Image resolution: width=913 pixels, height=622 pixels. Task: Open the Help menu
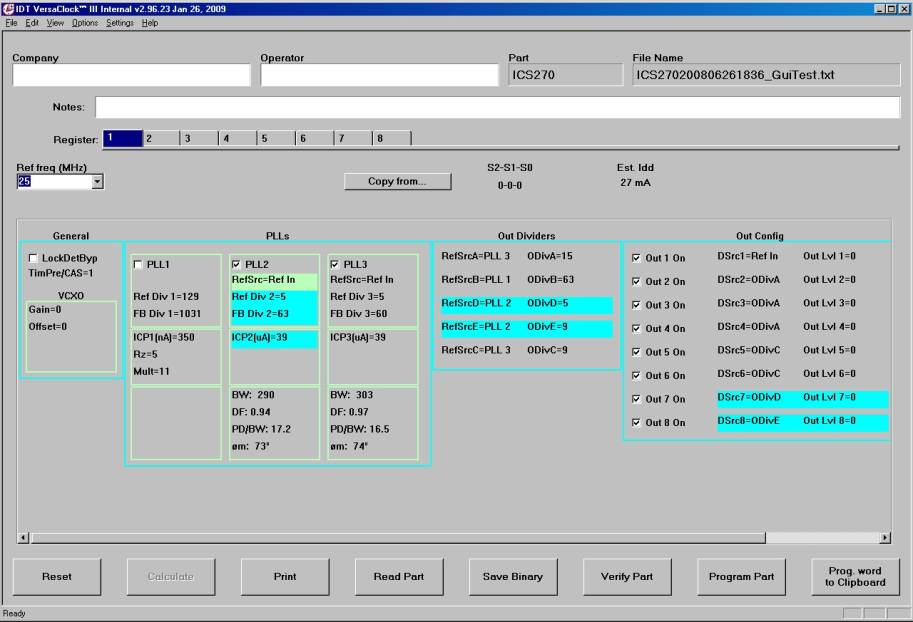[x=150, y=23]
